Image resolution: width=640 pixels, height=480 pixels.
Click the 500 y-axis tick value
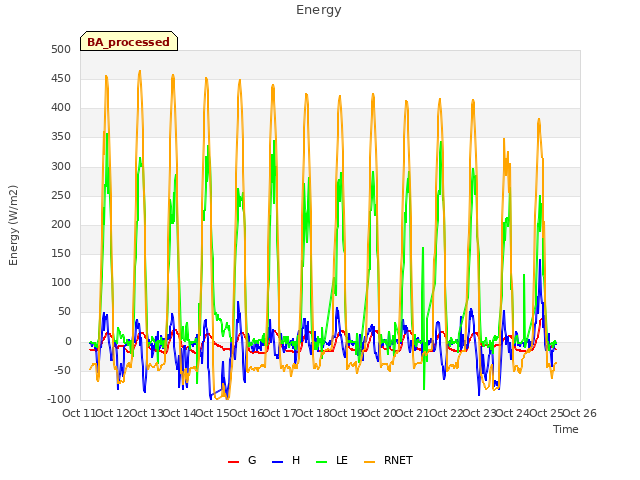point(61,49)
